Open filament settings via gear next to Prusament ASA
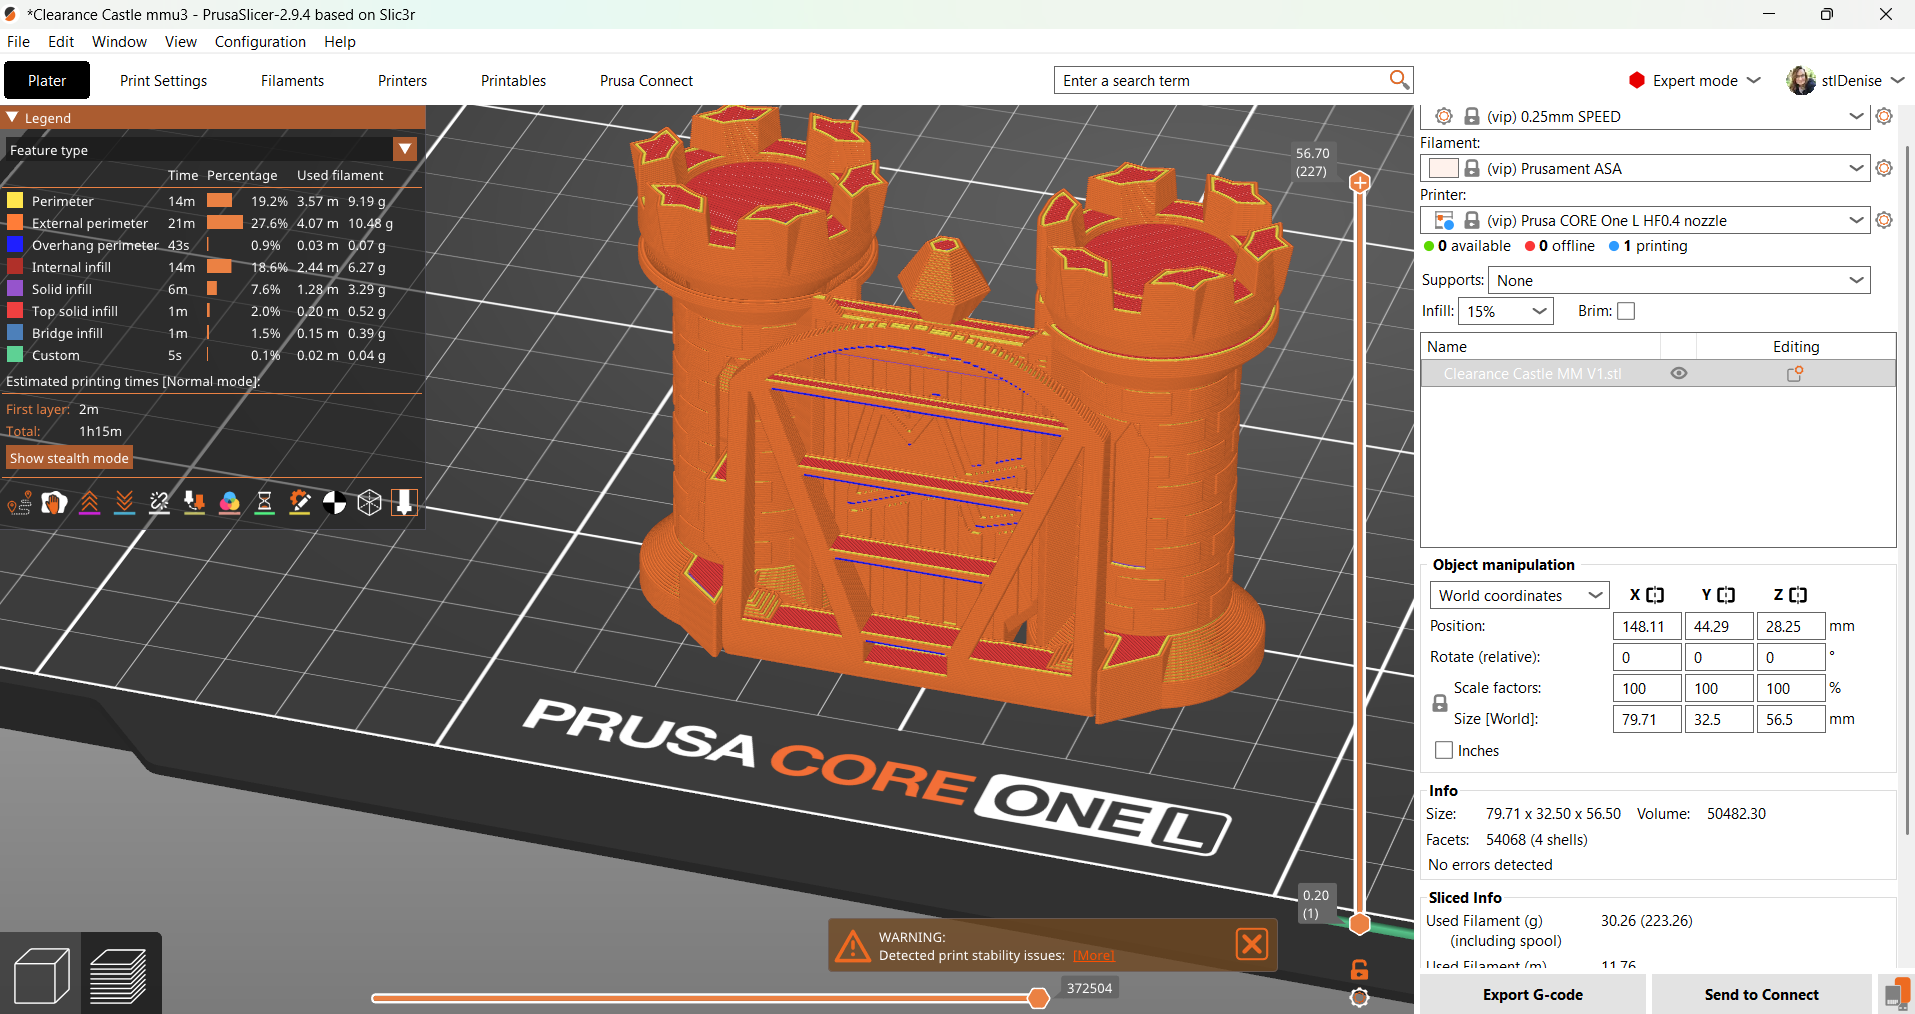The height and width of the screenshot is (1014, 1915). [x=1886, y=168]
